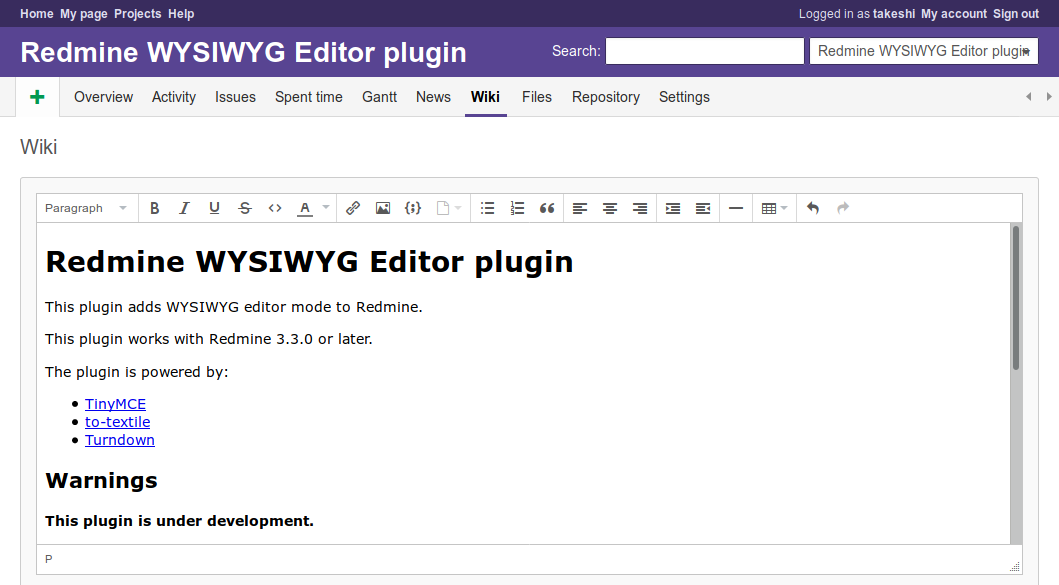1059x585 pixels.
Task: Open the Help link
Action: pyautogui.click(x=181, y=14)
